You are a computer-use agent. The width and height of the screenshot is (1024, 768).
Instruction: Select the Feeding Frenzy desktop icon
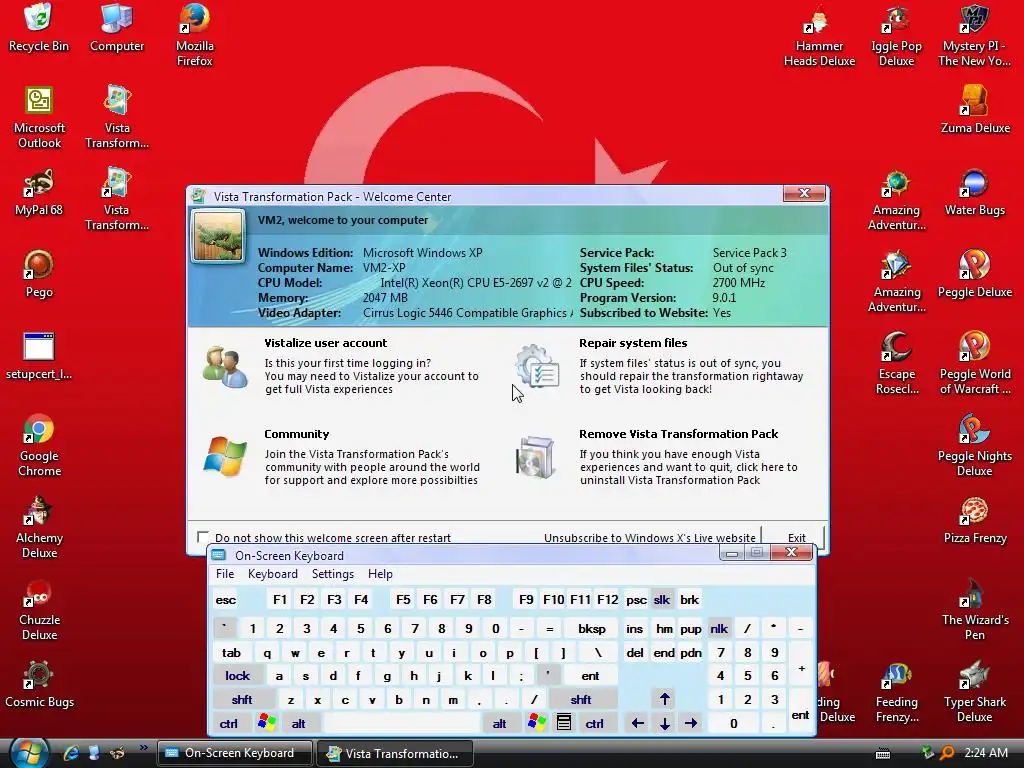pyautogui.click(x=897, y=691)
